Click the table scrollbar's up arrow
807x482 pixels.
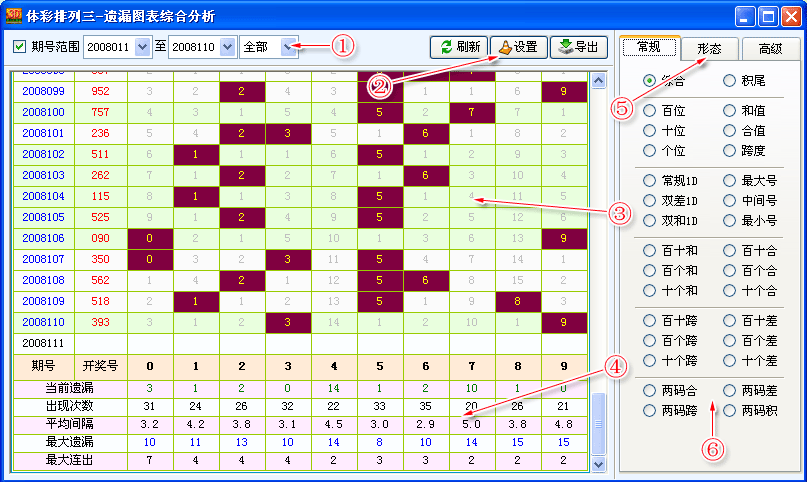coord(600,81)
